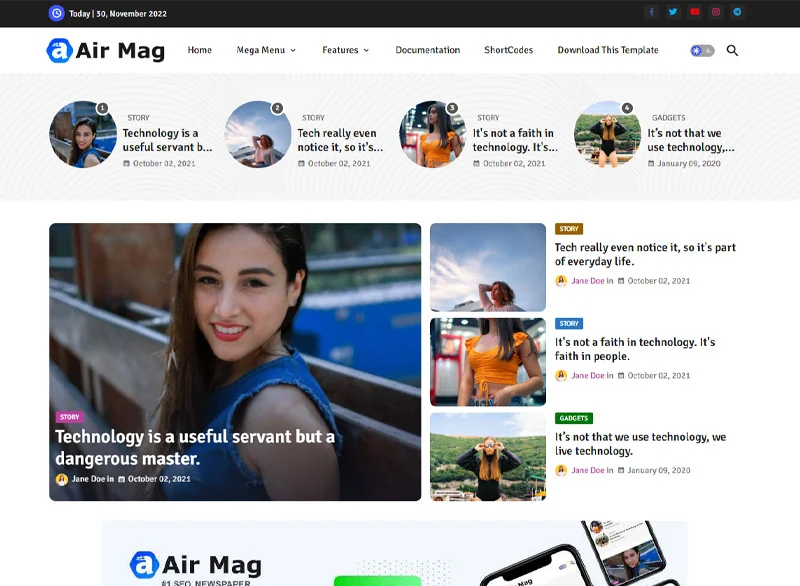The height and width of the screenshot is (586, 800).
Task: Open the Facebook social icon
Action: [x=652, y=12]
